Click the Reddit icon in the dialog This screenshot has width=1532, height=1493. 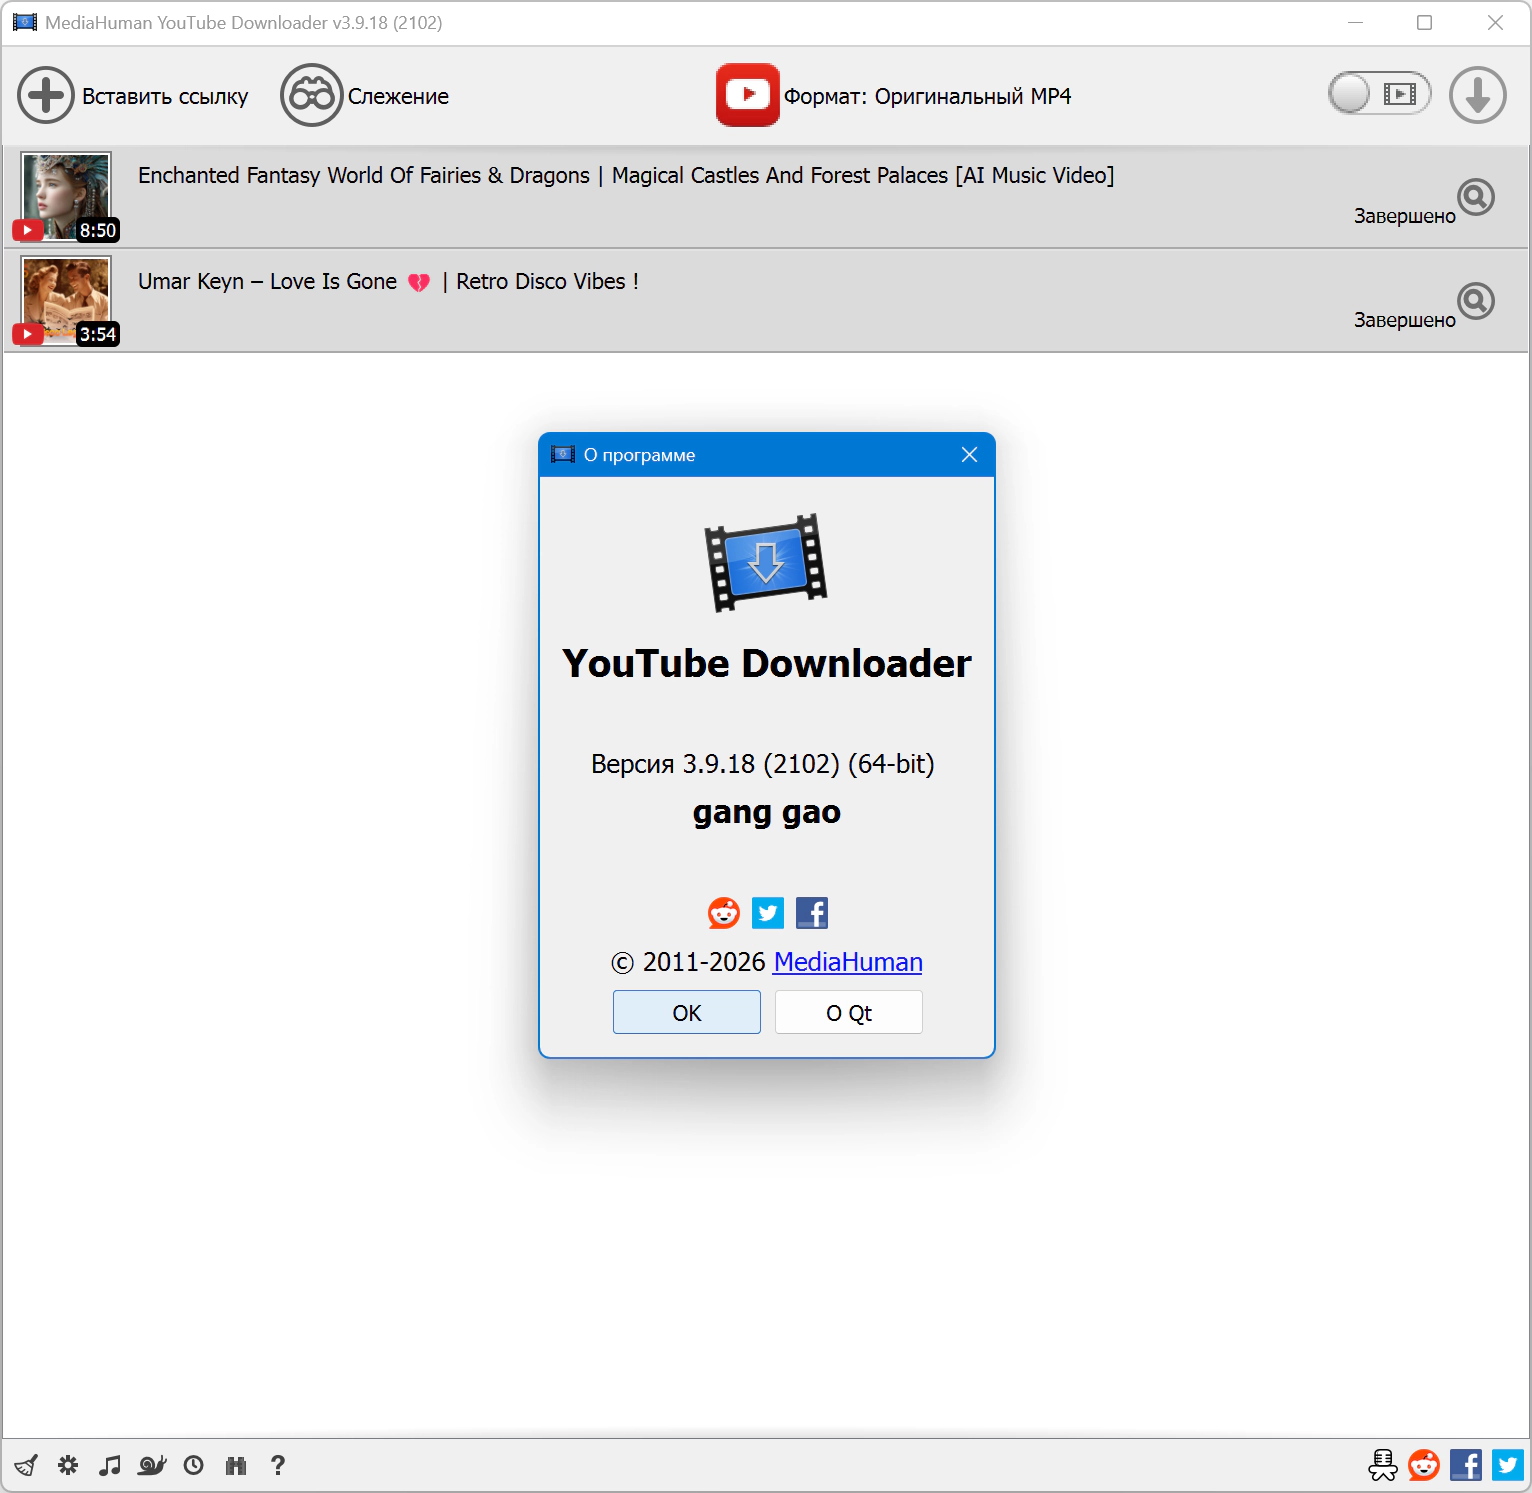pyautogui.click(x=723, y=912)
